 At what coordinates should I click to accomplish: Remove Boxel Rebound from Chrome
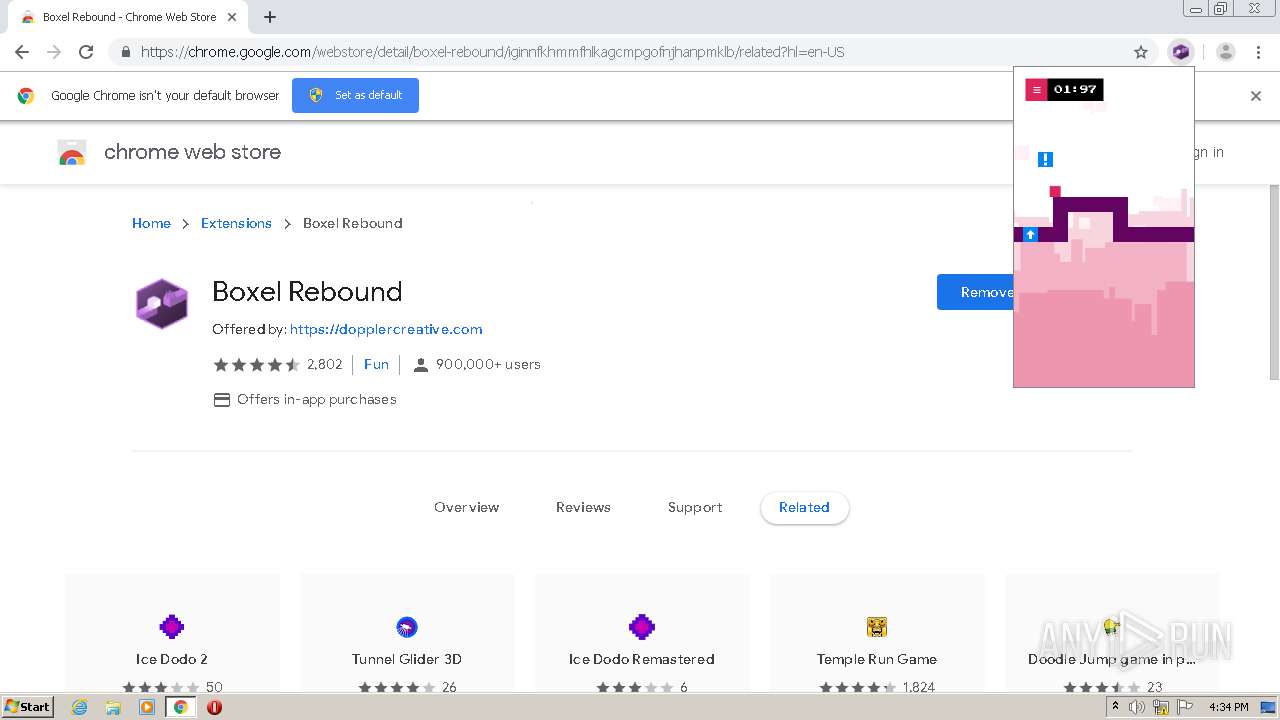976,292
